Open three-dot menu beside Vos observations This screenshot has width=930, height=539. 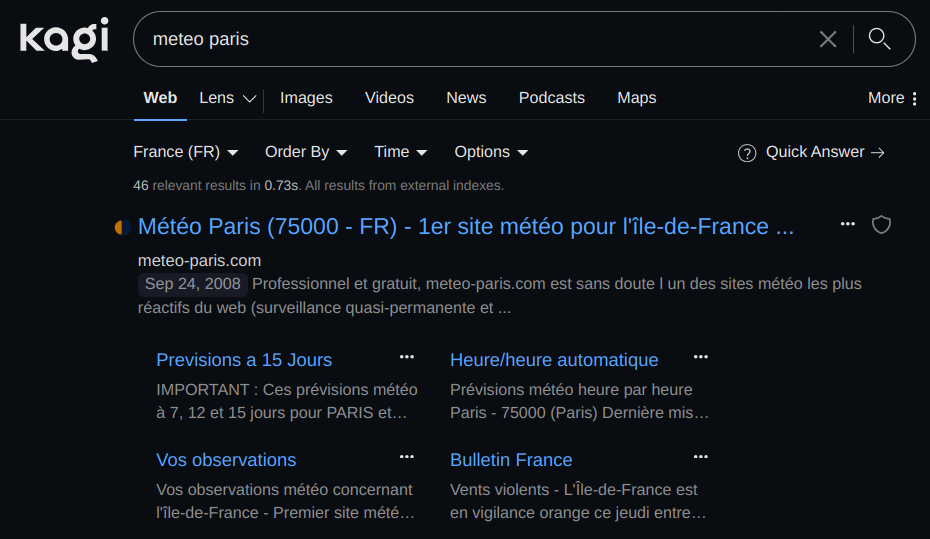[x=407, y=457]
